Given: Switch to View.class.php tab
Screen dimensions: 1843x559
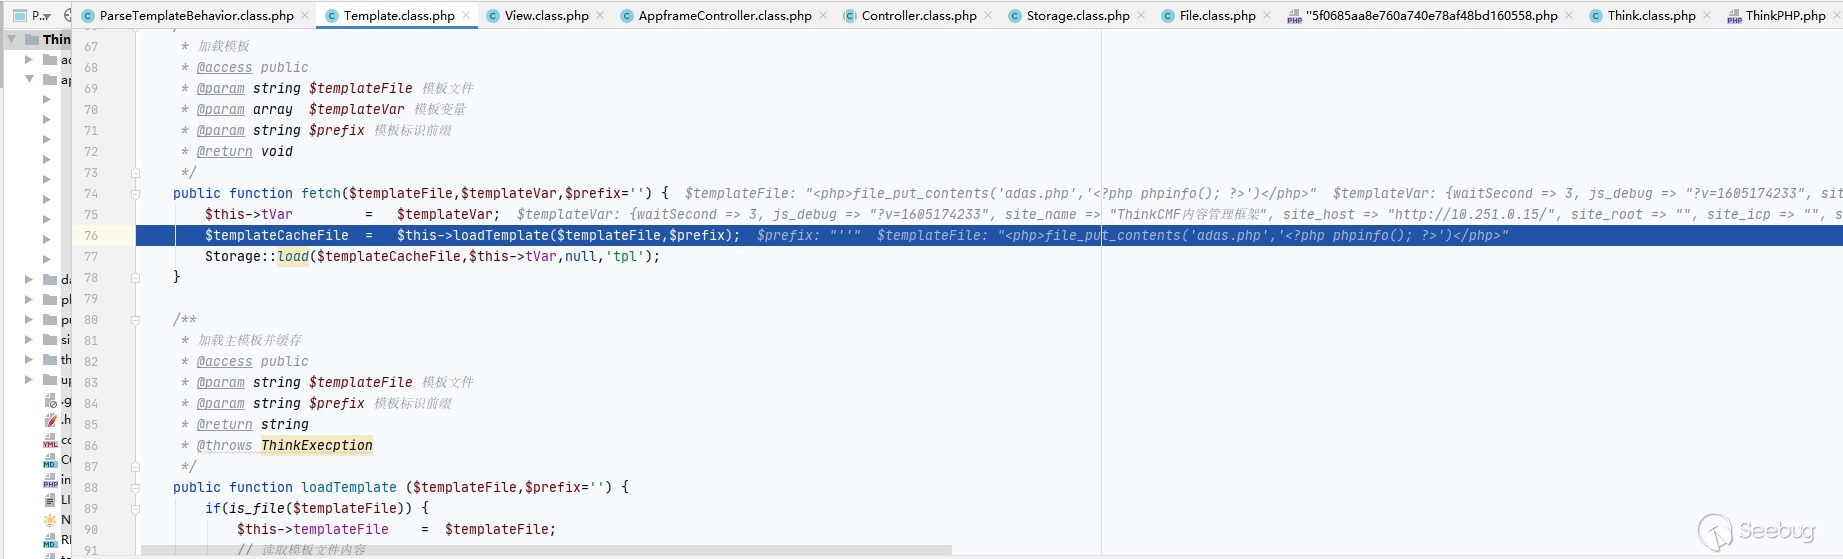Looking at the screenshot, I should [x=546, y=16].
